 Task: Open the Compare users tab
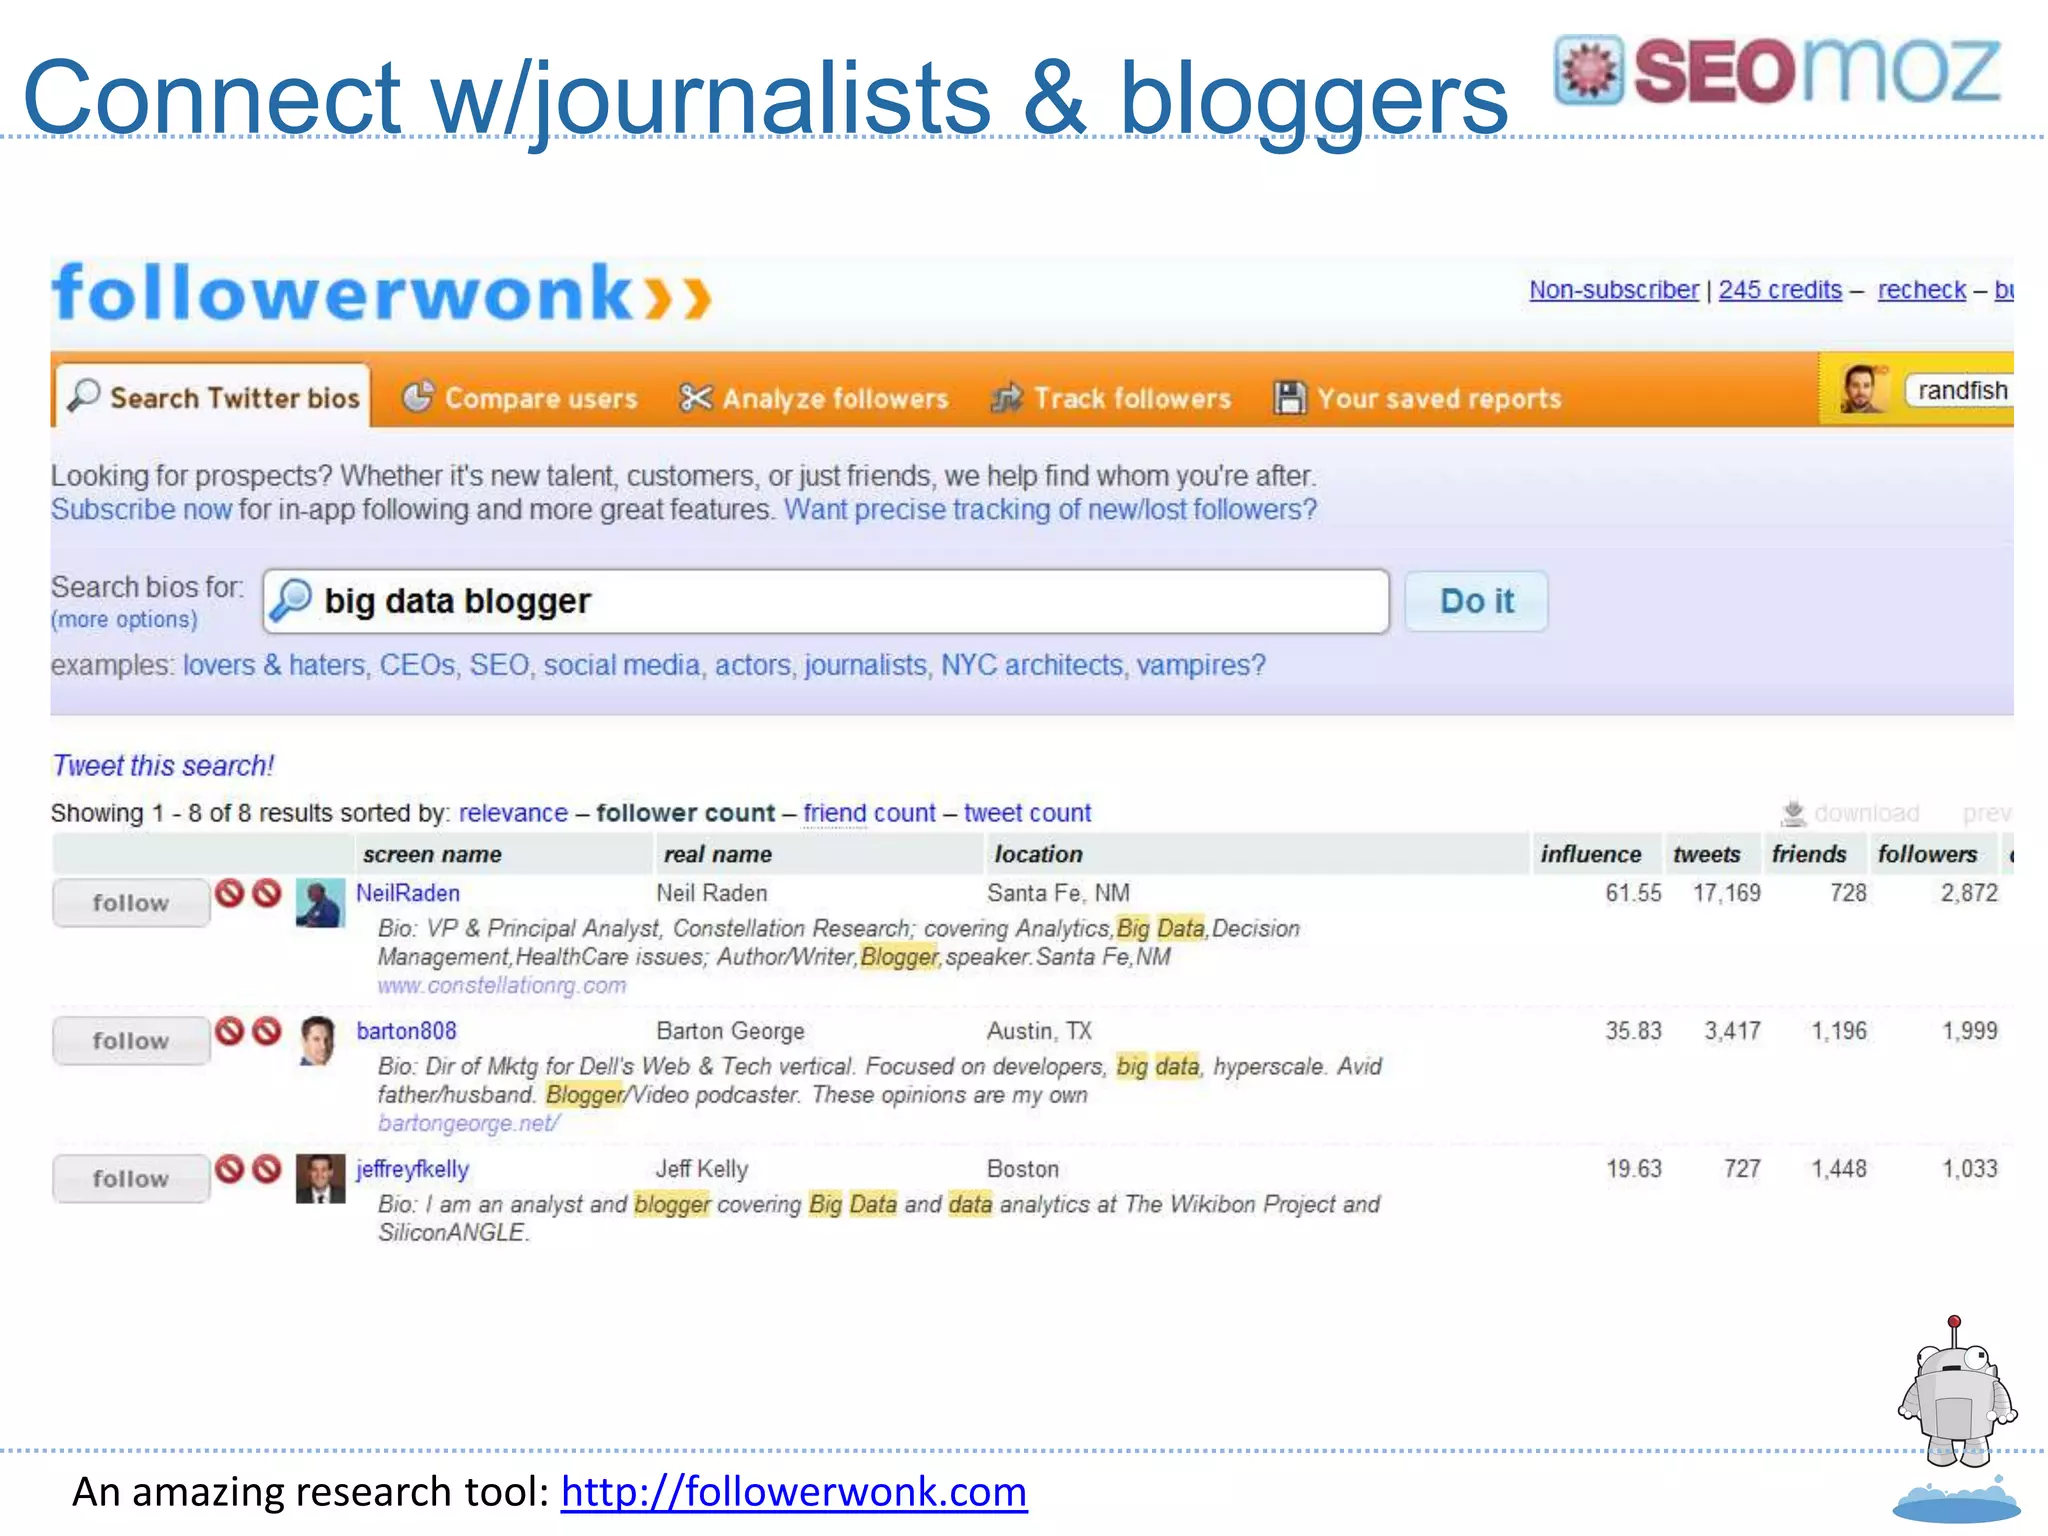pos(519,398)
